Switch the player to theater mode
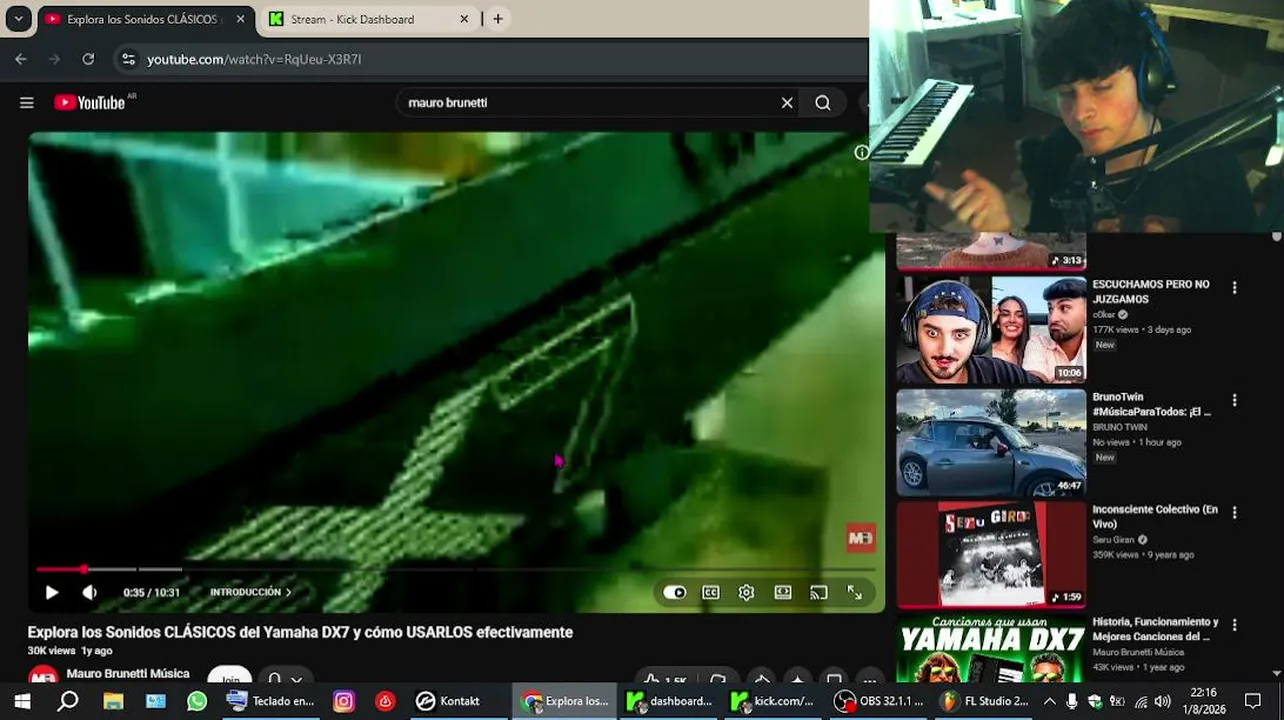 [783, 593]
